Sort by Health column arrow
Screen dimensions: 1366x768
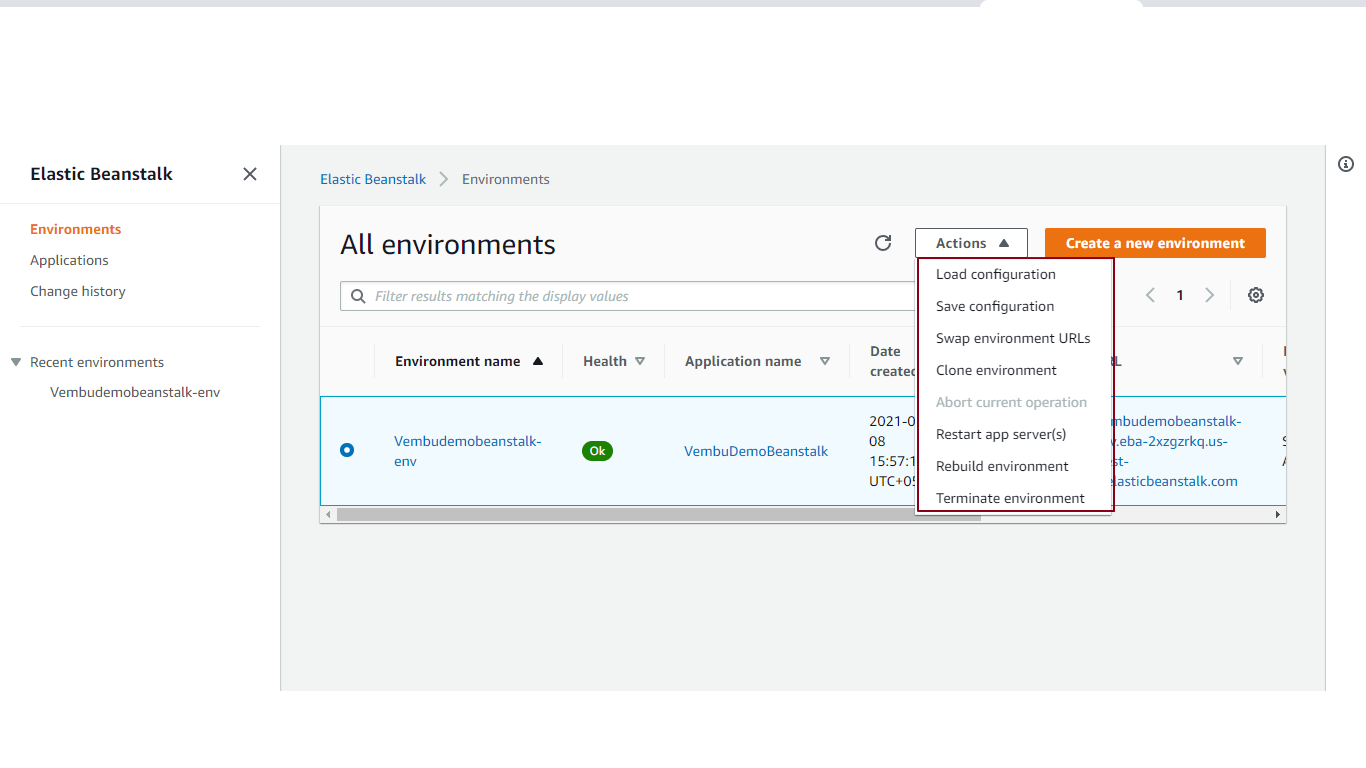[x=640, y=361]
